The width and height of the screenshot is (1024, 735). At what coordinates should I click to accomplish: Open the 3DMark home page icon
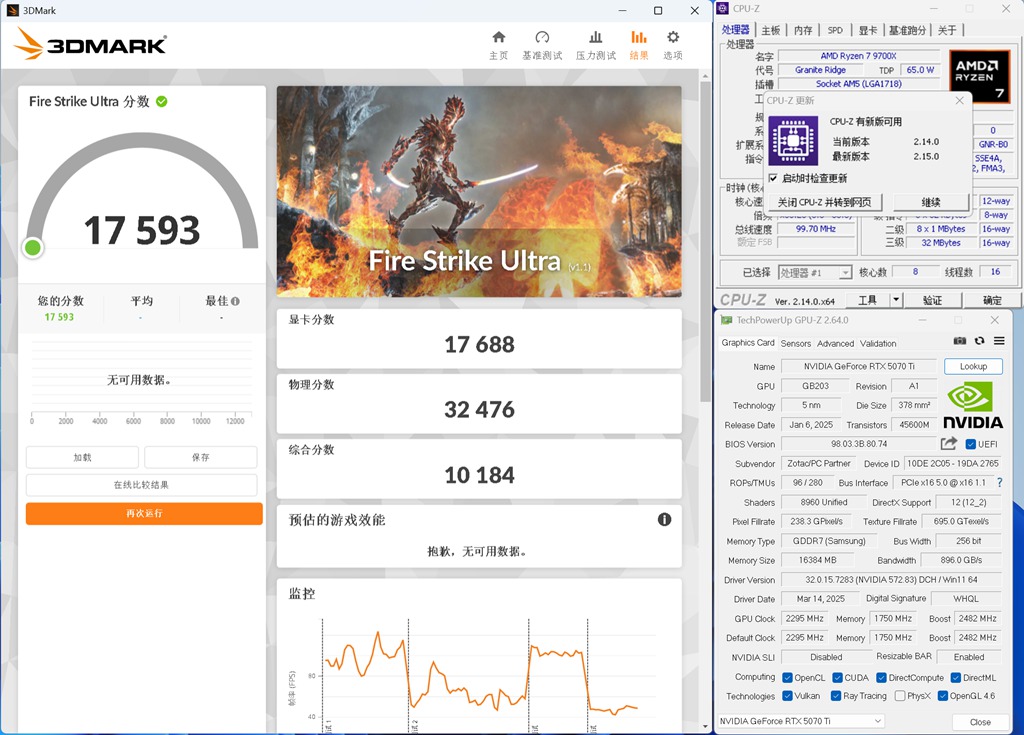(499, 37)
